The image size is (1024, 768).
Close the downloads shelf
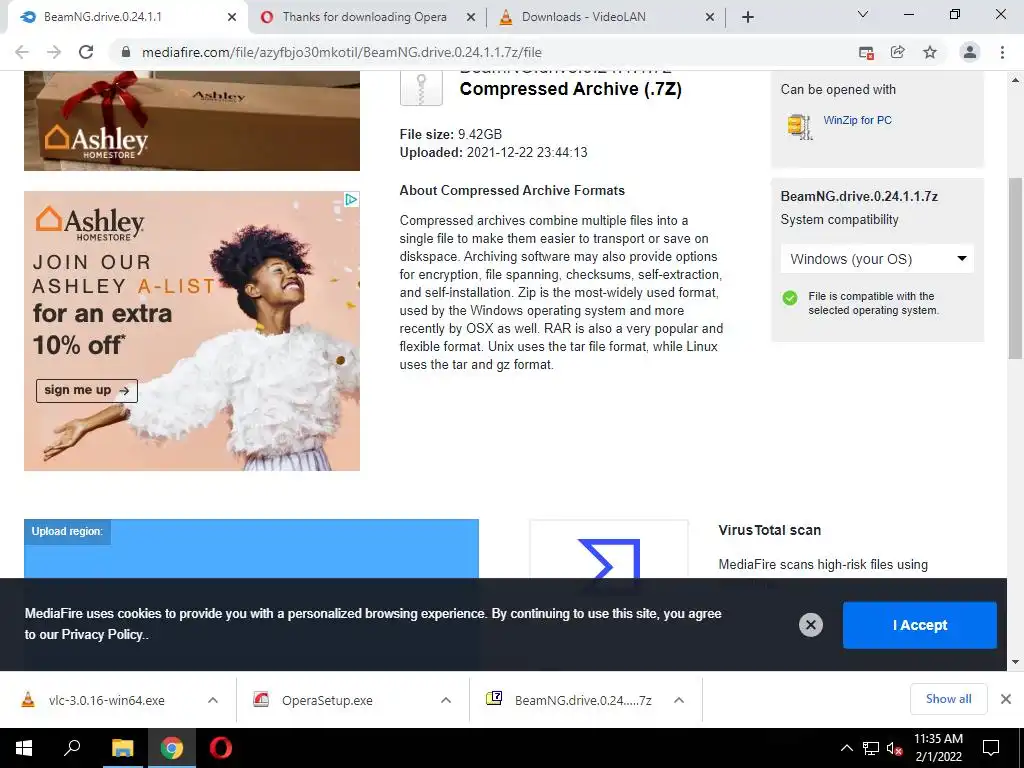(1006, 699)
